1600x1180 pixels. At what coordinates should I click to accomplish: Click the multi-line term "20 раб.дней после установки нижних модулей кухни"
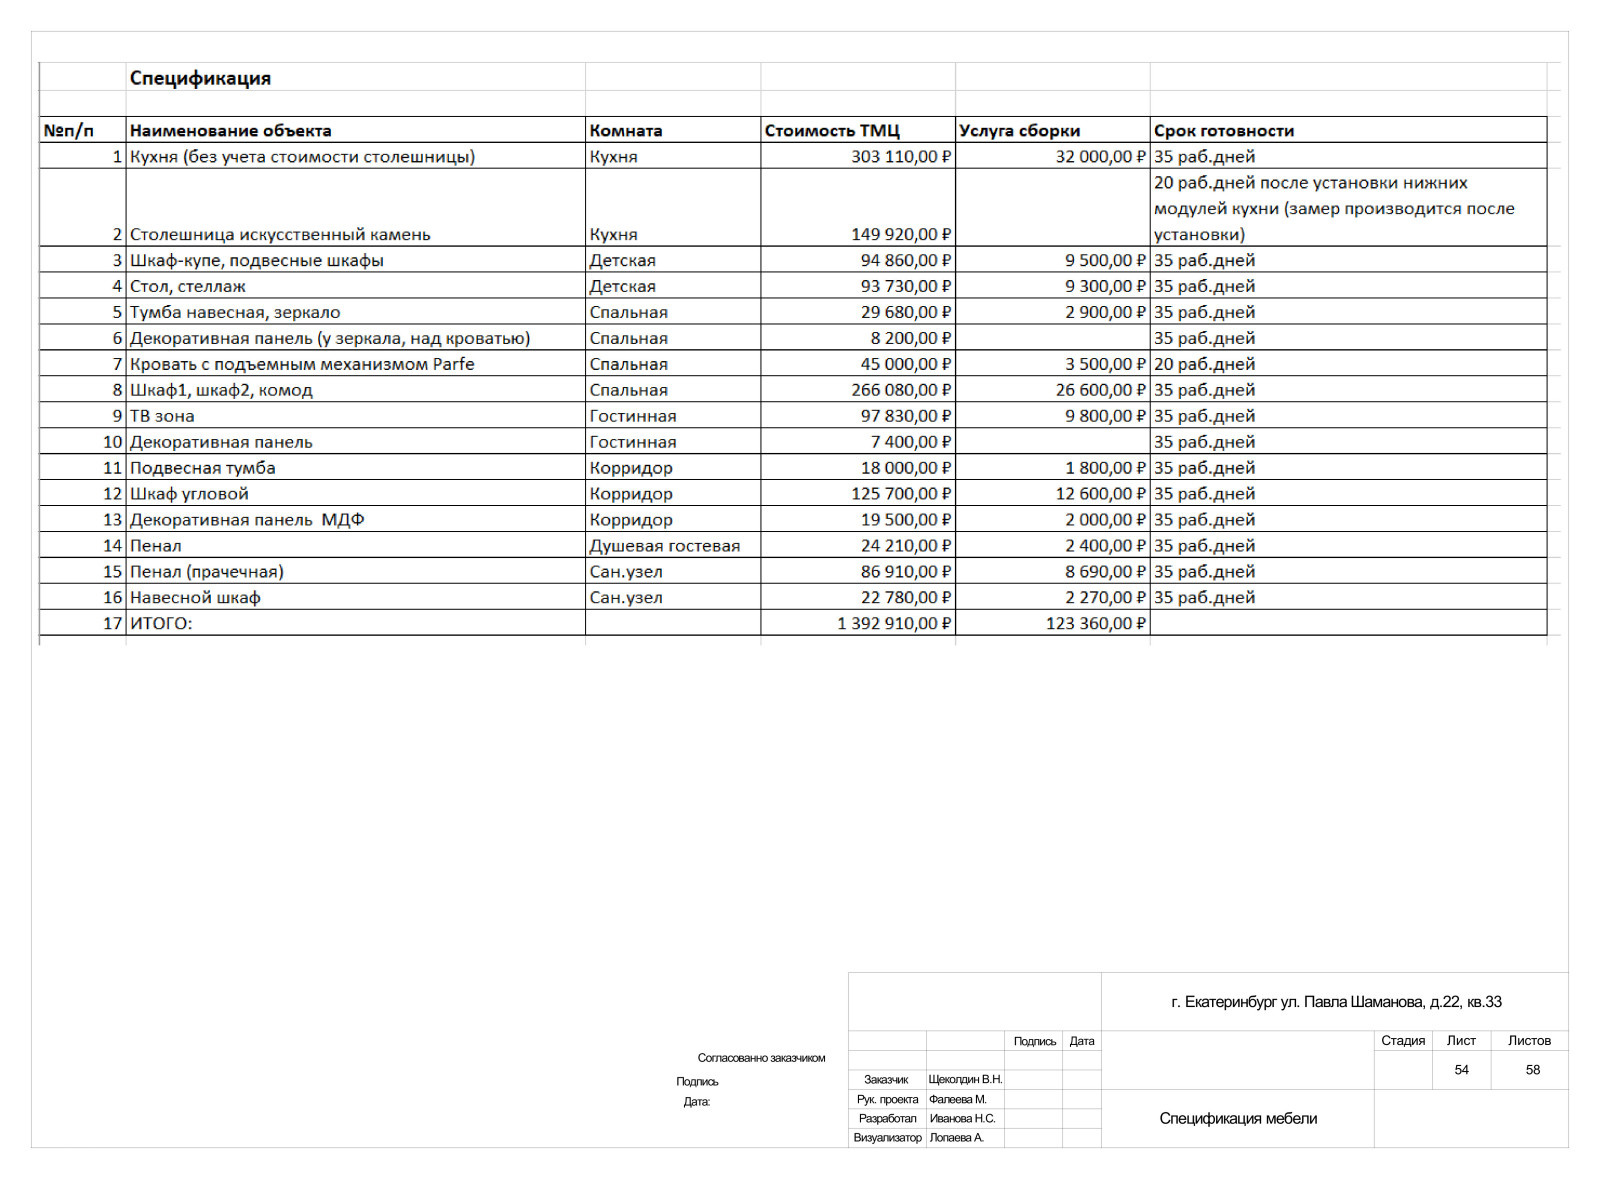[1334, 208]
